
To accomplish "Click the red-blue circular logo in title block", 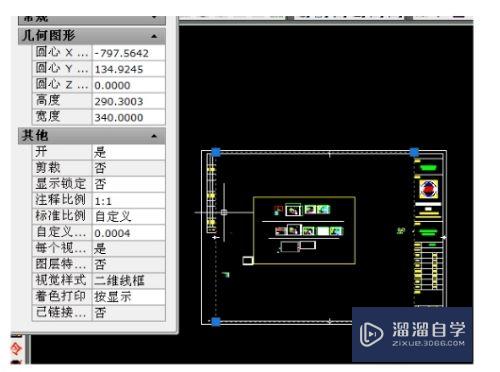I will [x=429, y=189].
